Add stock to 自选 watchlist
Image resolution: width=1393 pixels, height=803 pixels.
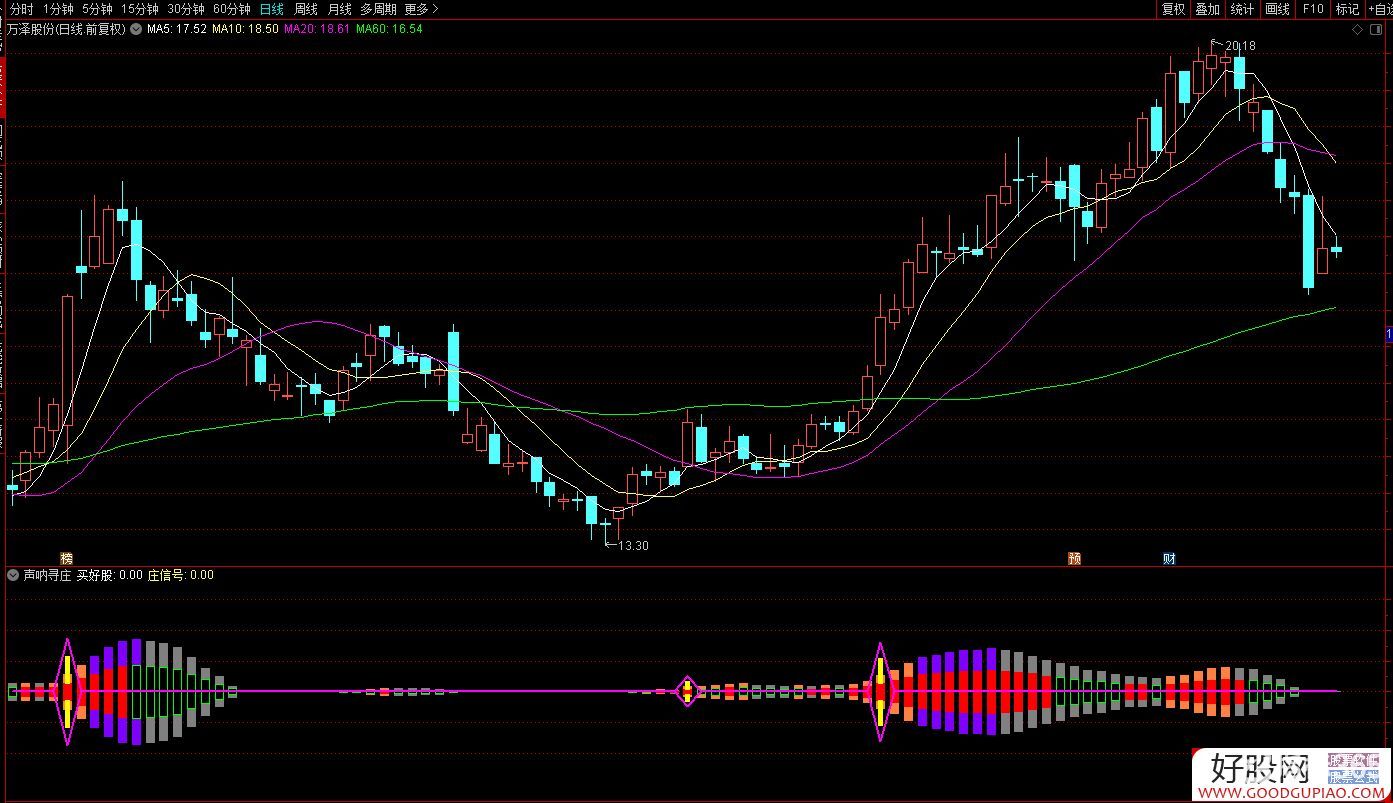coord(1381,9)
